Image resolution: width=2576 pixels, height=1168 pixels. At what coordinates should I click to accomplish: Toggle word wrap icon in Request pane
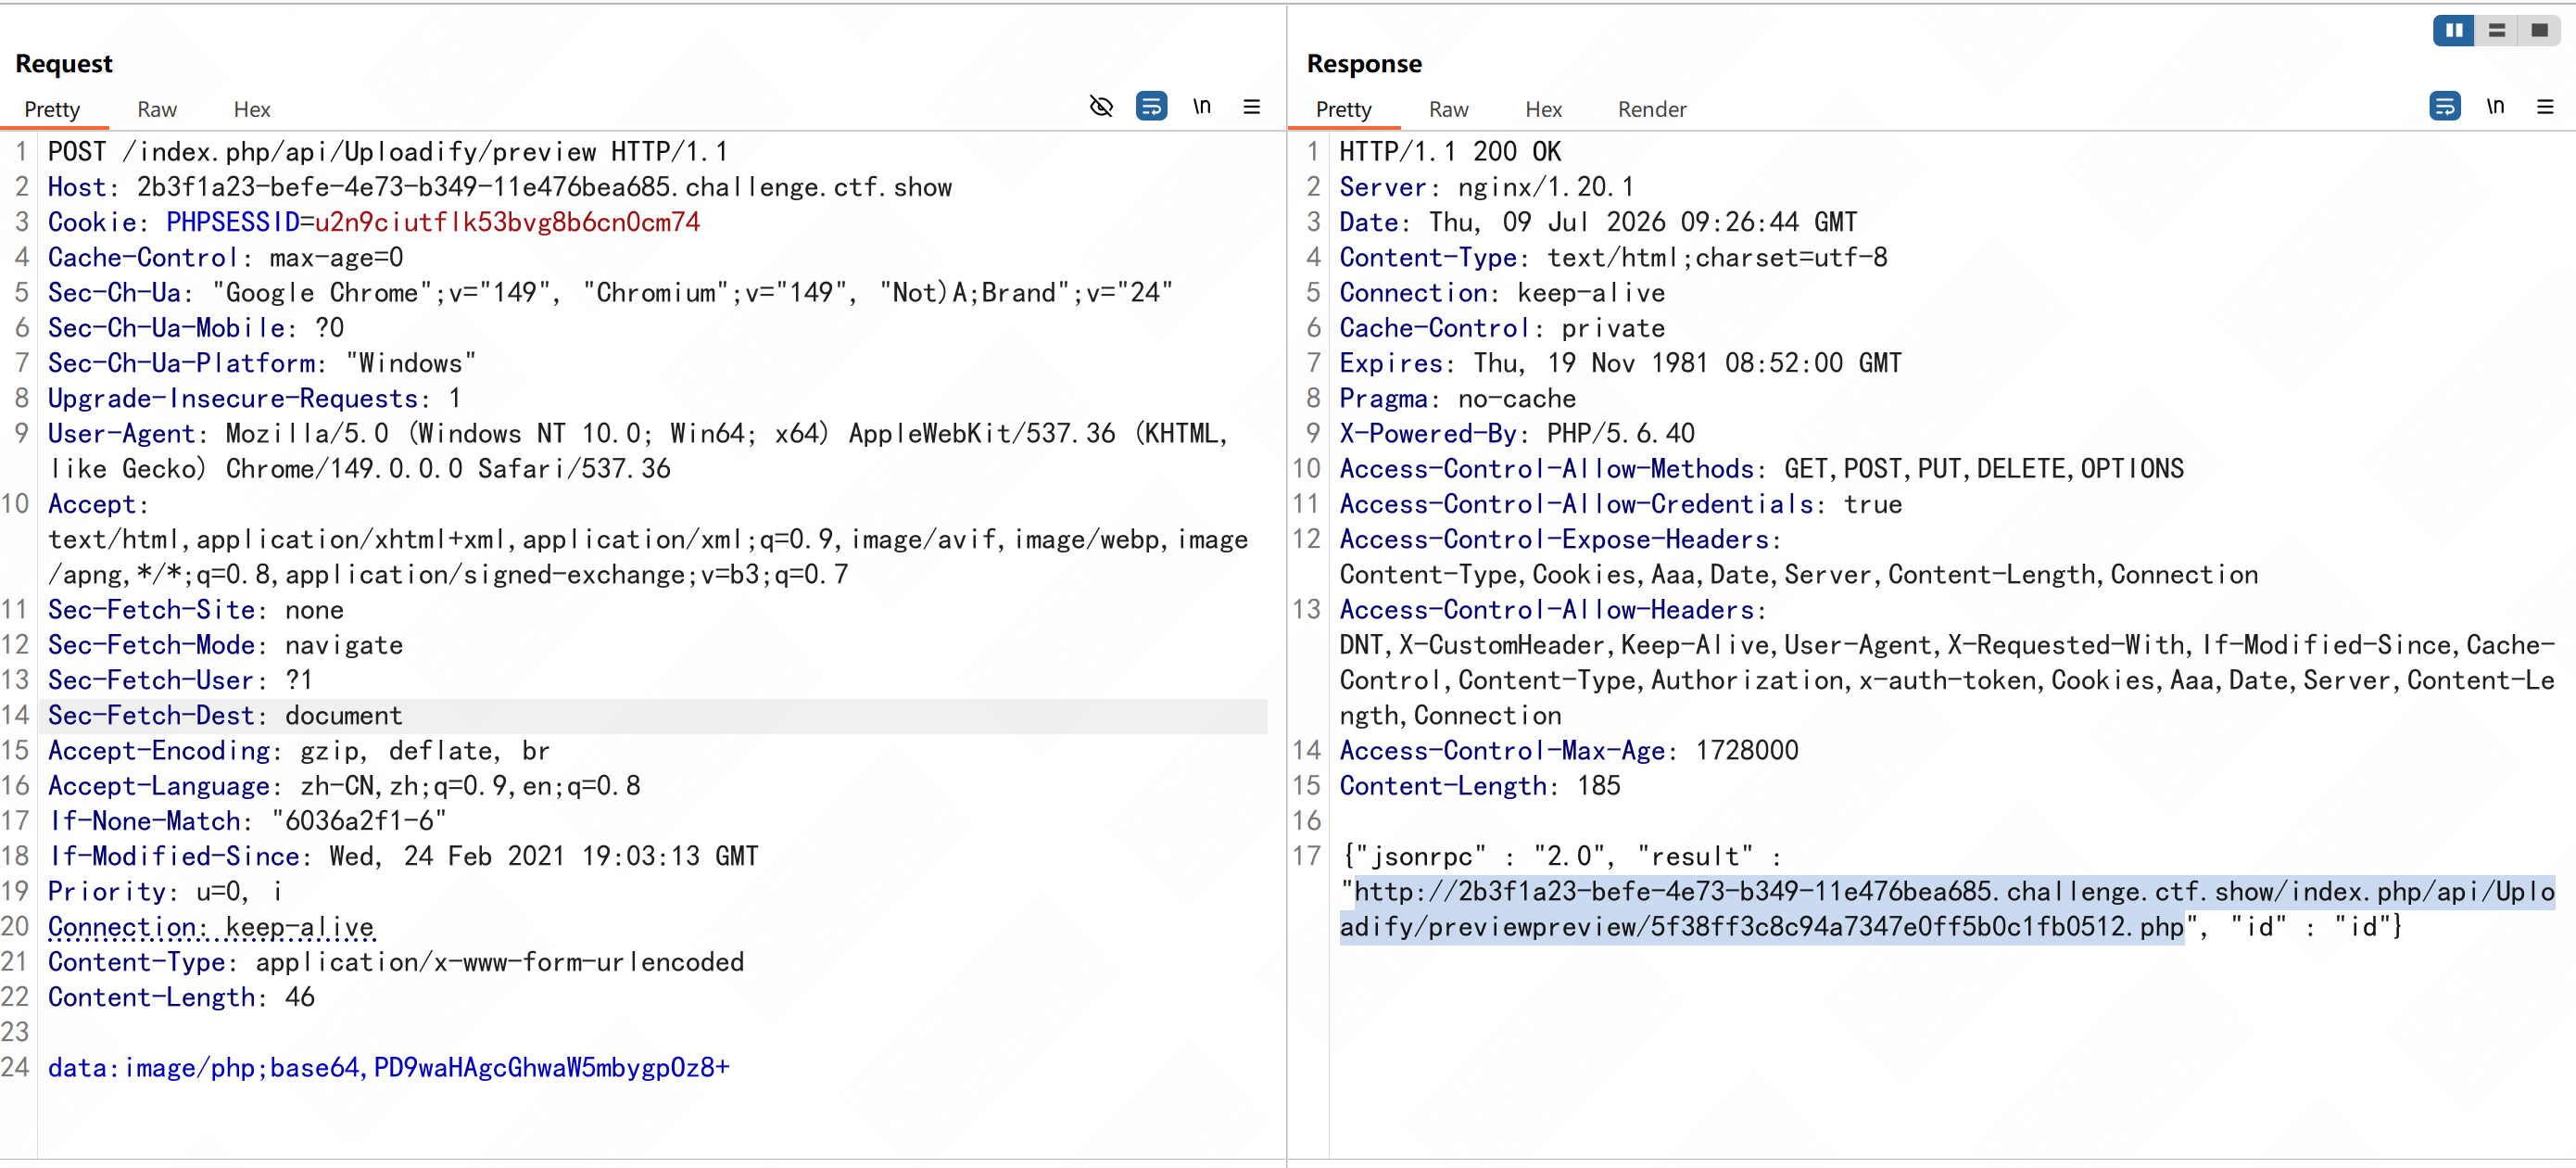tap(1151, 106)
